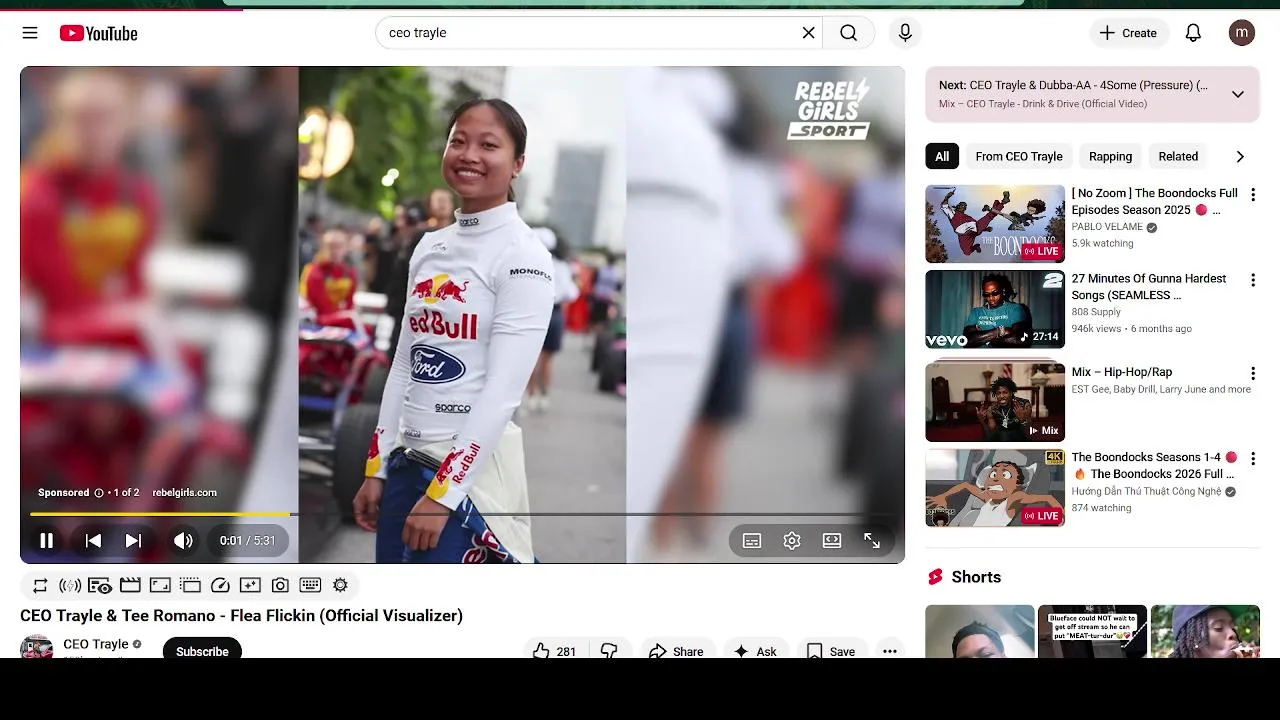Open Mix – Hip-Hop/Rap thumbnail
Viewport: 1280px width, 720px height.
995,402
